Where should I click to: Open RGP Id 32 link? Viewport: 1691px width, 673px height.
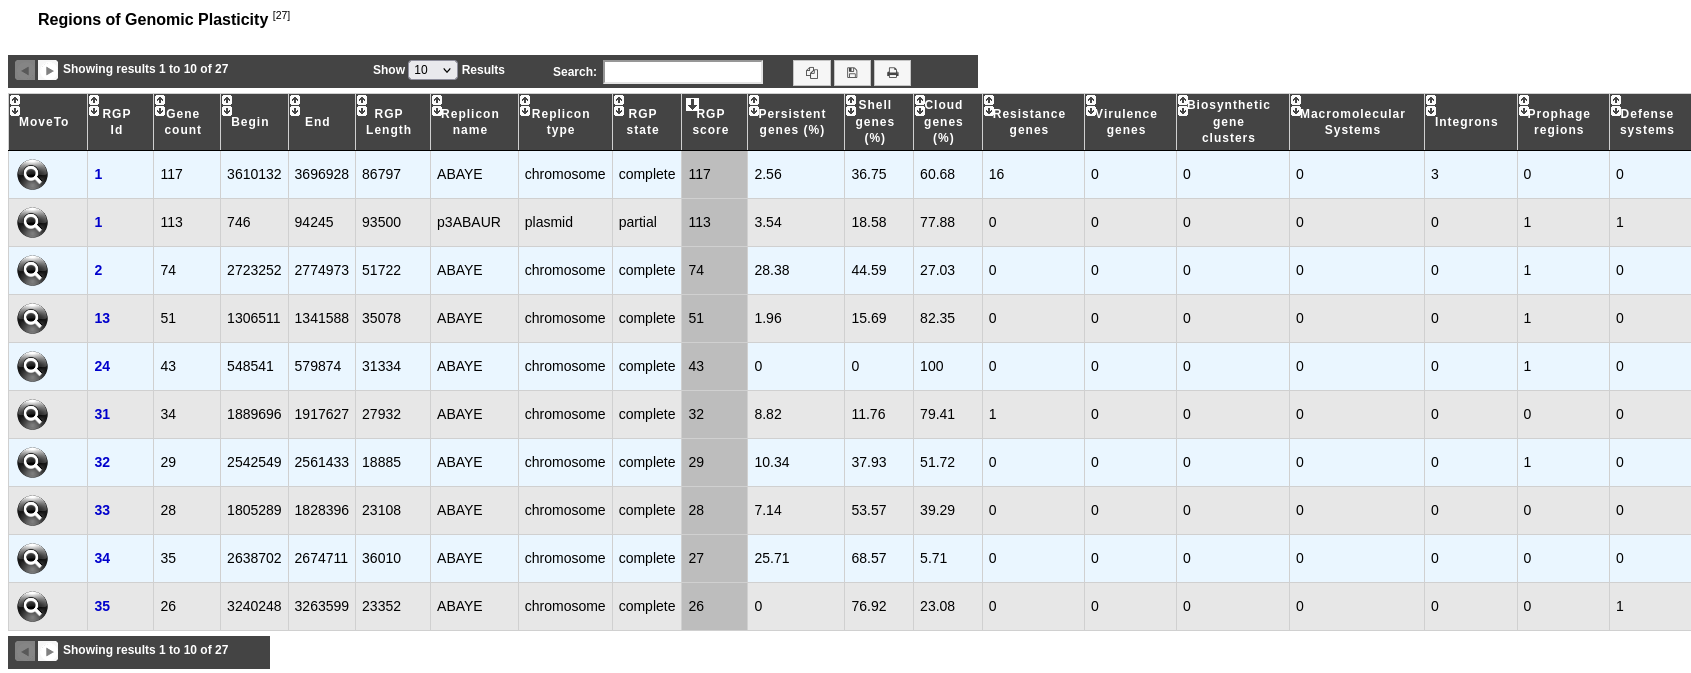click(x=102, y=462)
